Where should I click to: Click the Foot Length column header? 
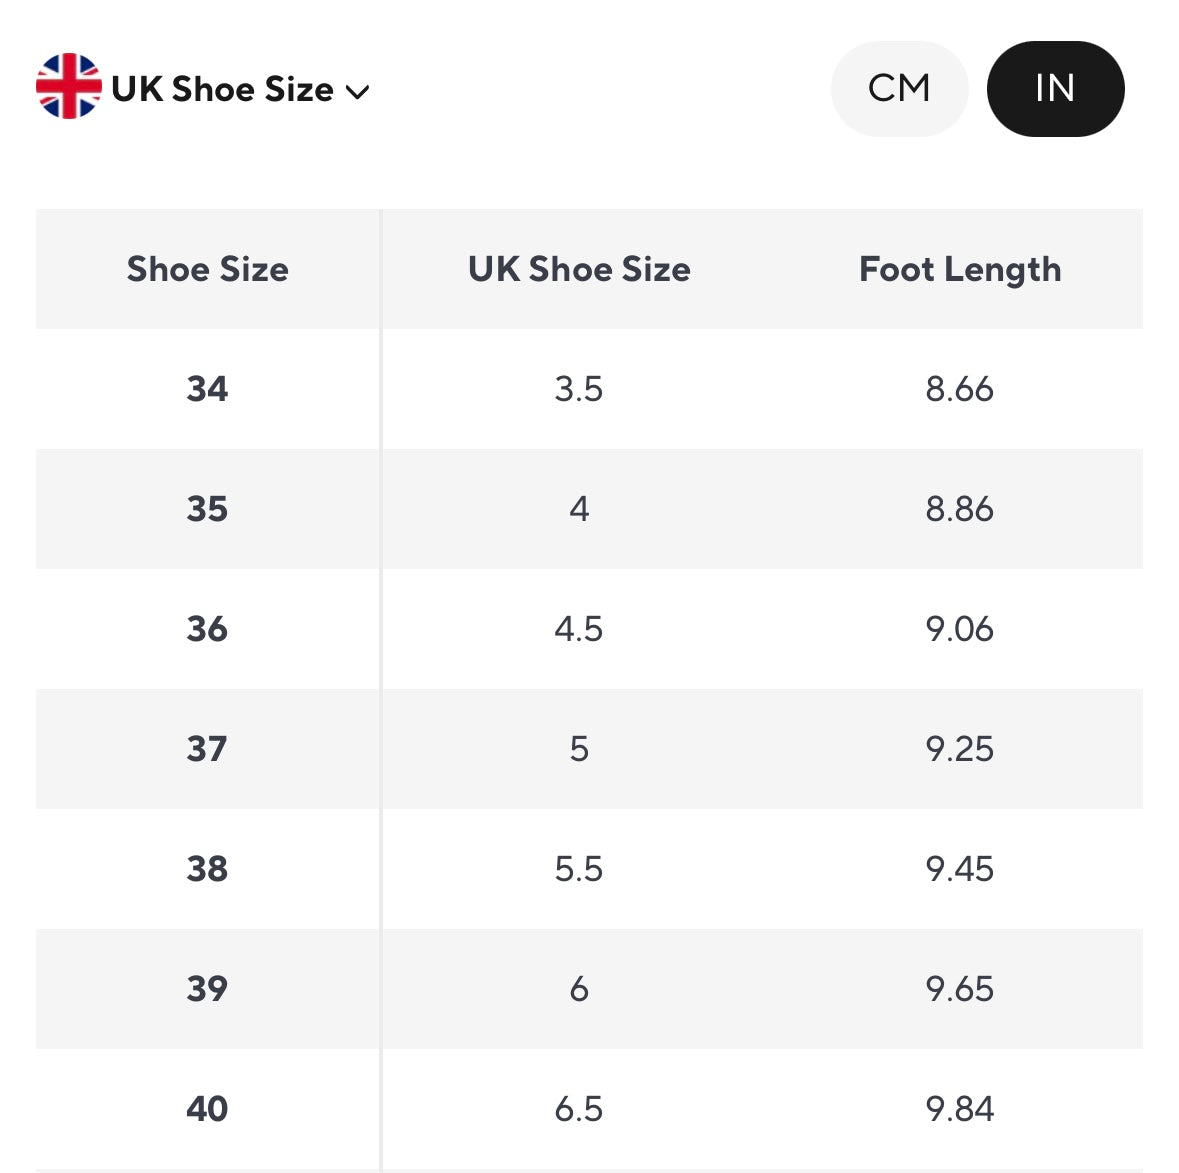tap(960, 269)
